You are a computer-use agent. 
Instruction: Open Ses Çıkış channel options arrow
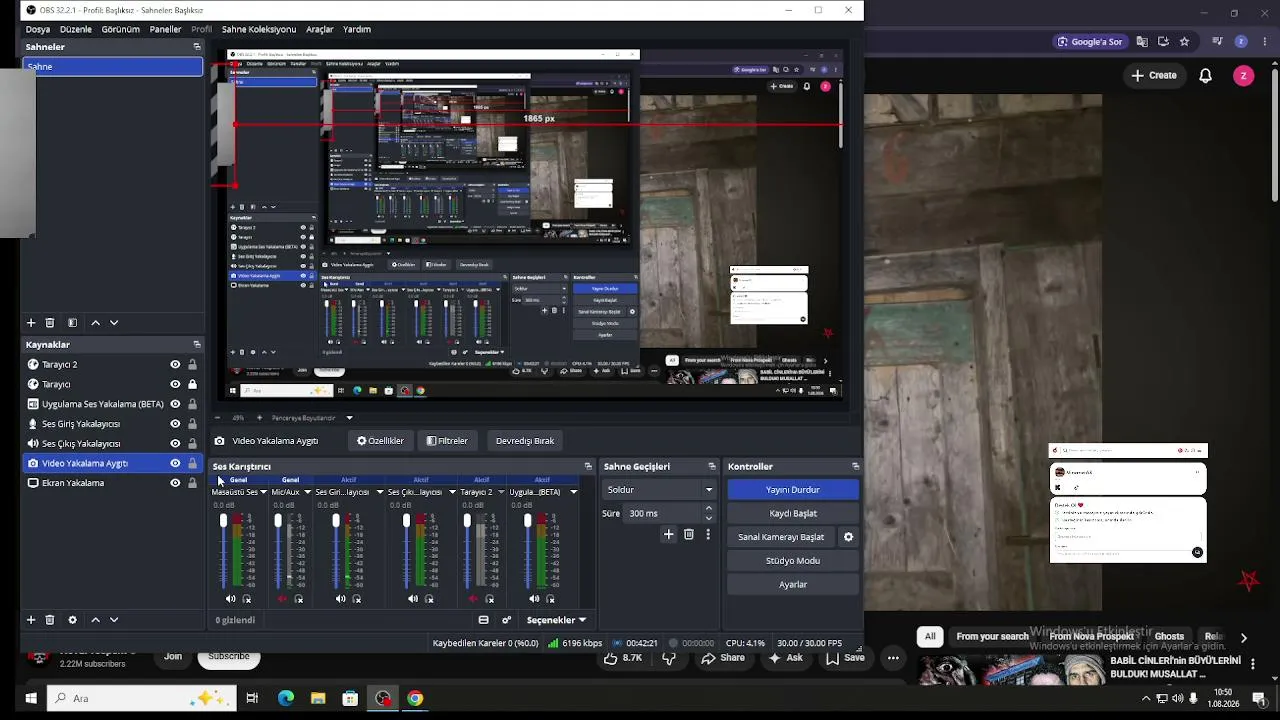452,492
